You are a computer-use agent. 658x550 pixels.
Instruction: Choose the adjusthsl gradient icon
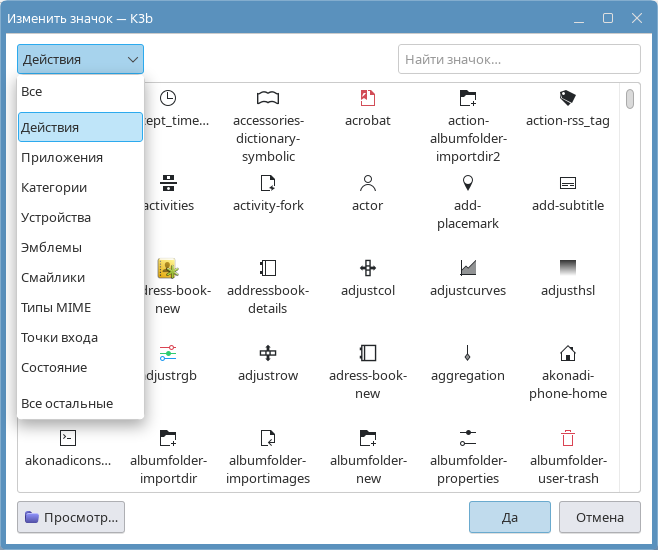[567, 268]
